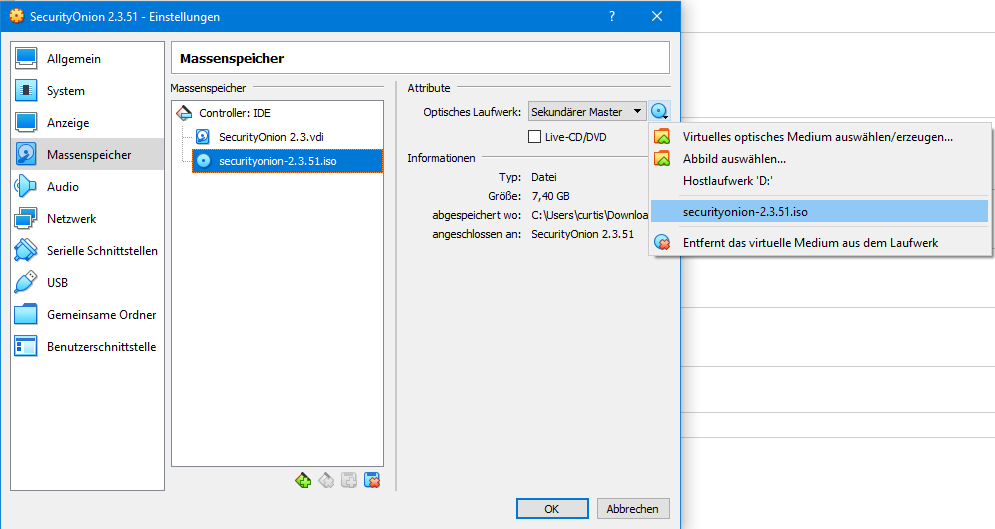
Task: Click the Datei type value
Action: (544, 177)
